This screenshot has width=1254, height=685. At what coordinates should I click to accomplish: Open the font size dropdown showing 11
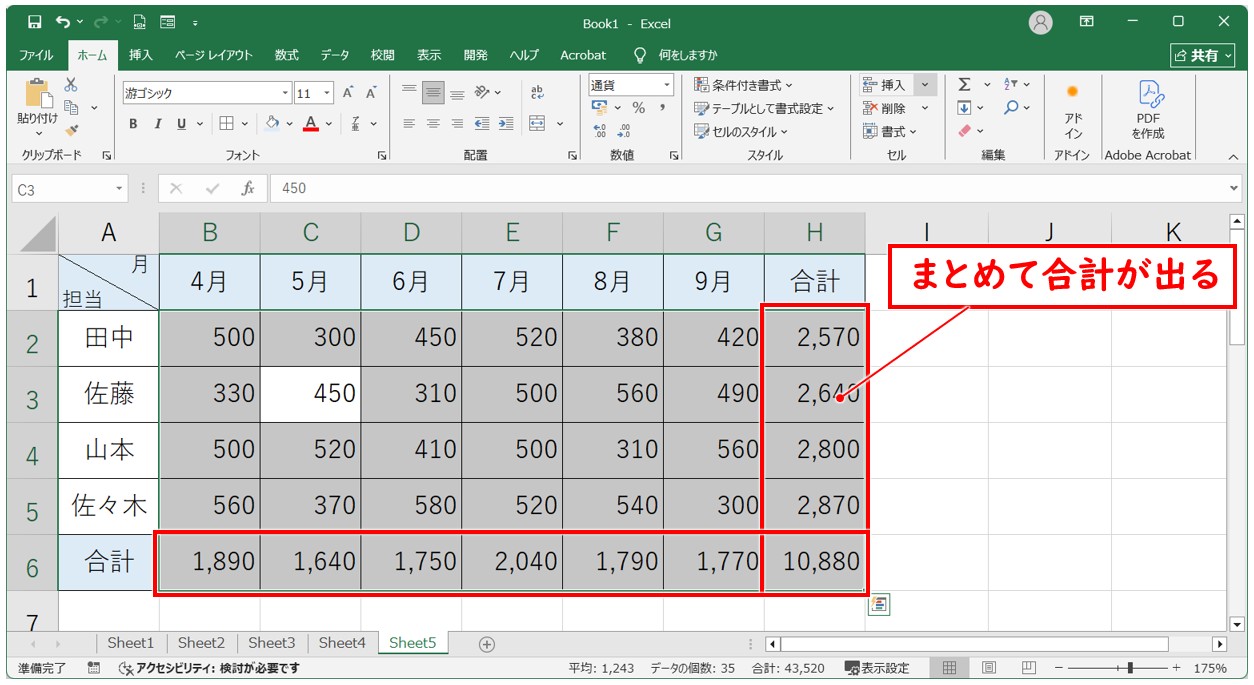[328, 93]
